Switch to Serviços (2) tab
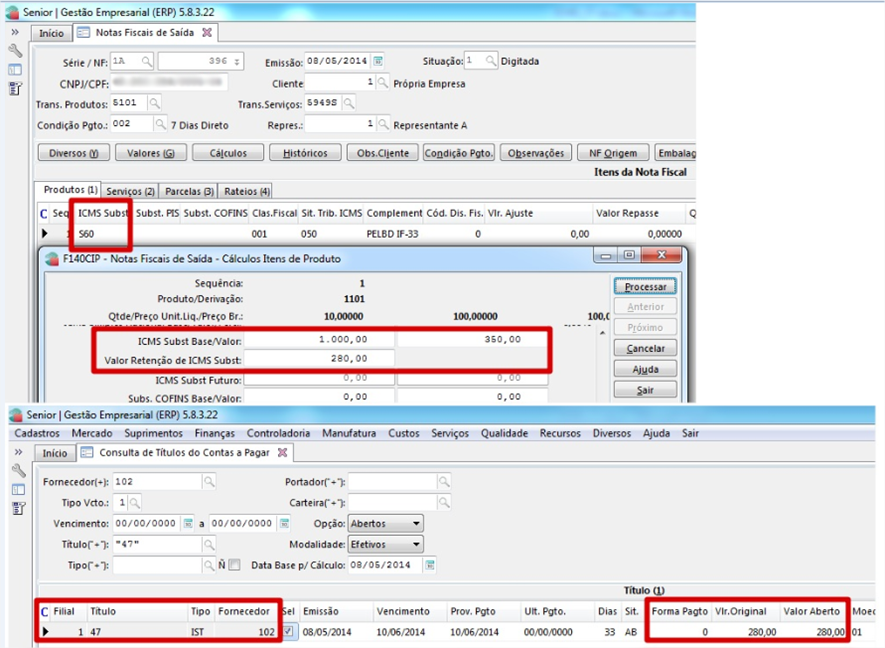The height and width of the screenshot is (648, 885). point(130,191)
